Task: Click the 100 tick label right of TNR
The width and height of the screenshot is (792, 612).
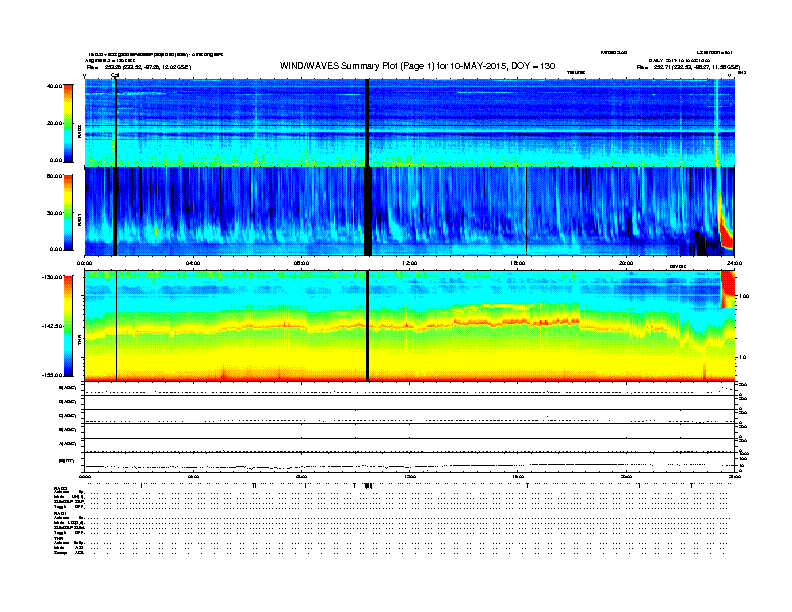Action: click(743, 296)
